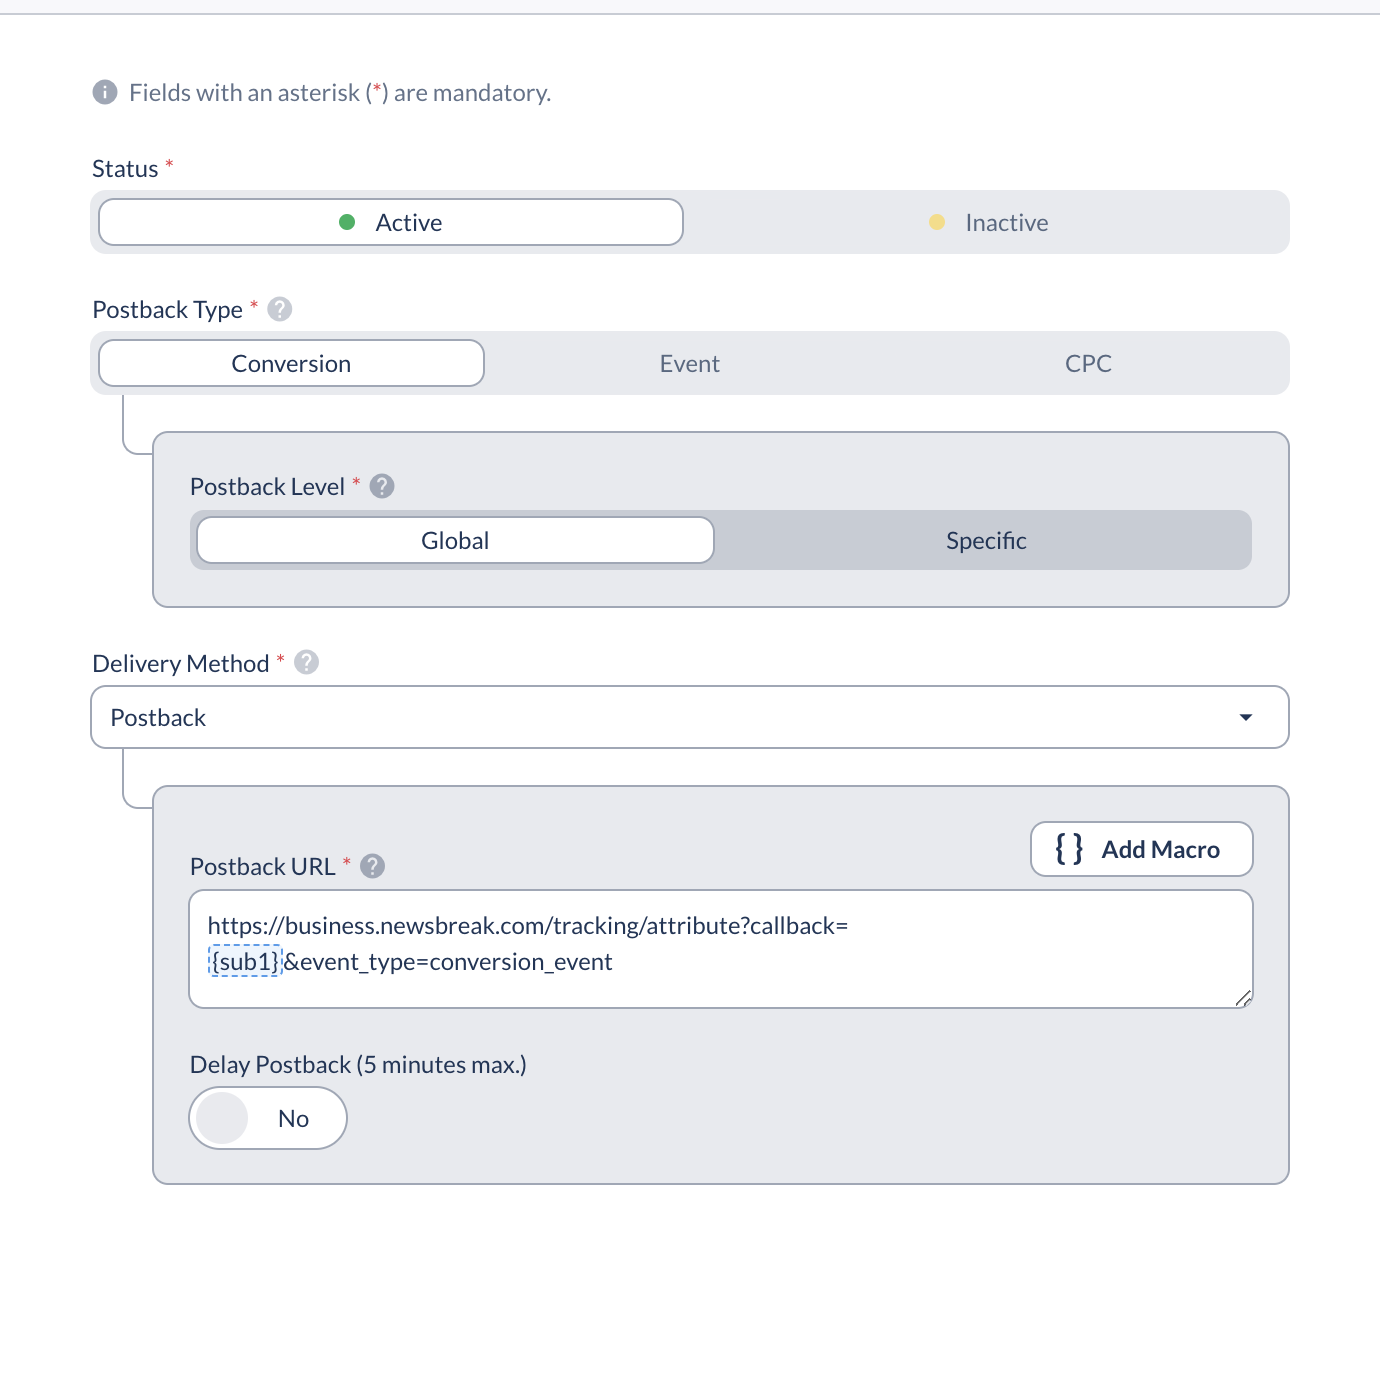1380x1374 pixels.
Task: Click the curly braces icon on Add Macro
Action: 1068,848
